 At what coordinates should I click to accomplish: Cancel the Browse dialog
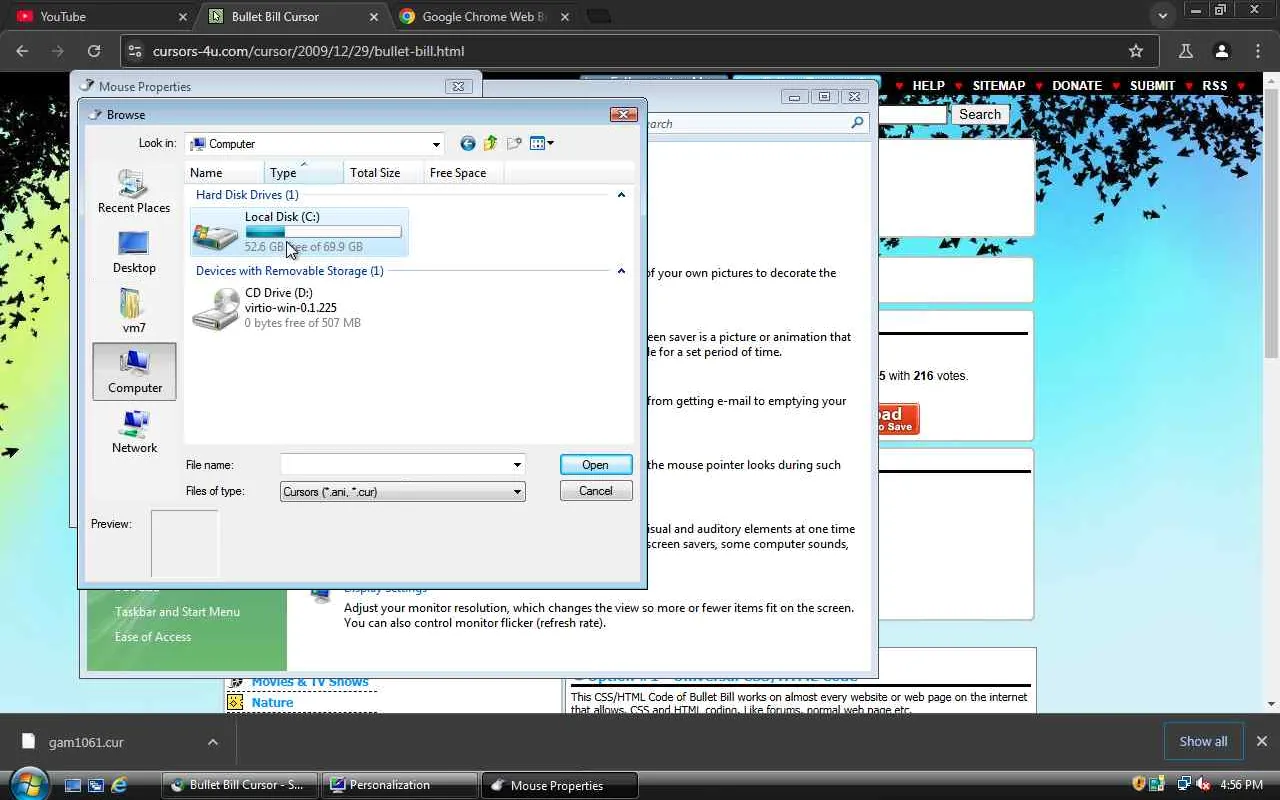(x=595, y=491)
